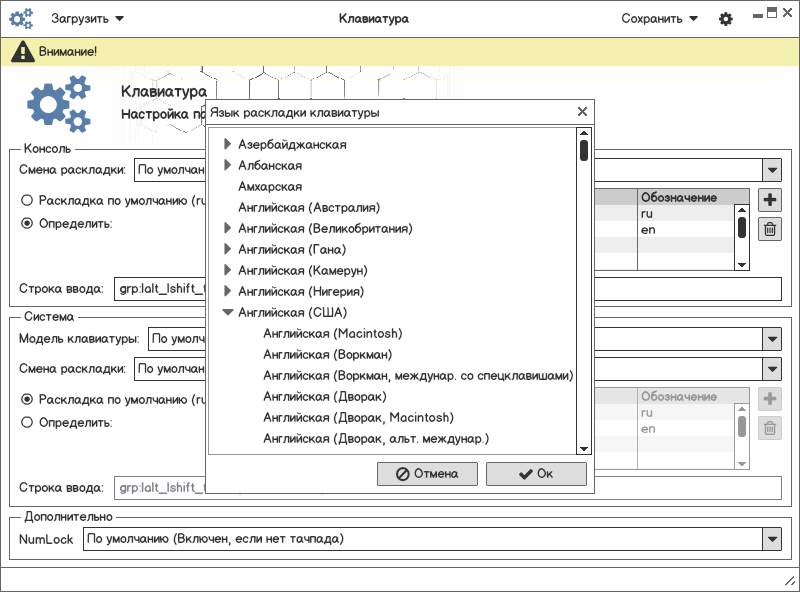Click the disabled trash button in Система
This screenshot has width=800, height=592.
click(769, 428)
